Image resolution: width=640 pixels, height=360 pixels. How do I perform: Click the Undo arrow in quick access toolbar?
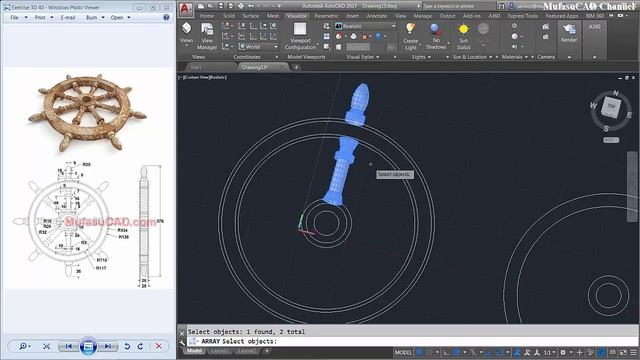251,6
